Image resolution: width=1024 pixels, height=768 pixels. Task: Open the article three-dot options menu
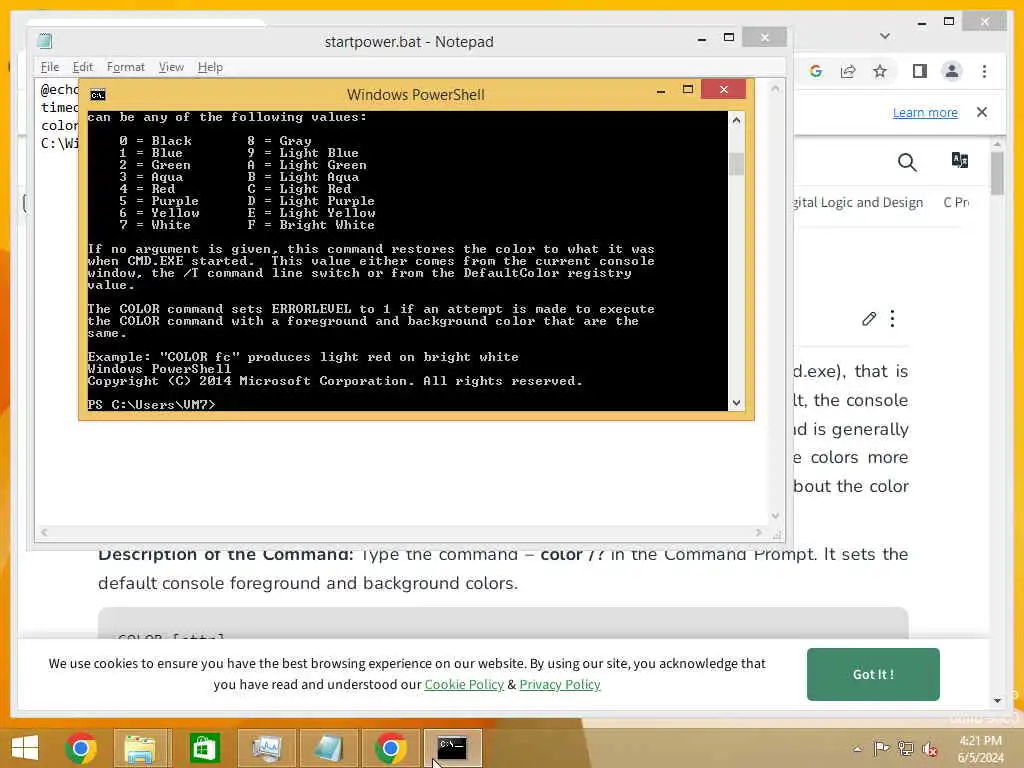(892, 319)
